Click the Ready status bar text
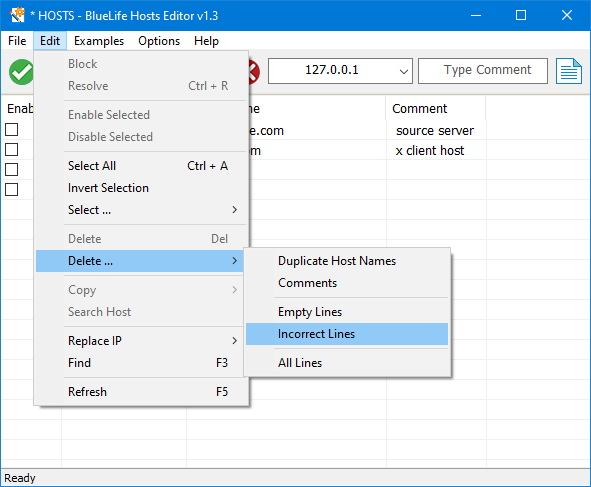Screen dimensions: 591x487 coord(20,478)
